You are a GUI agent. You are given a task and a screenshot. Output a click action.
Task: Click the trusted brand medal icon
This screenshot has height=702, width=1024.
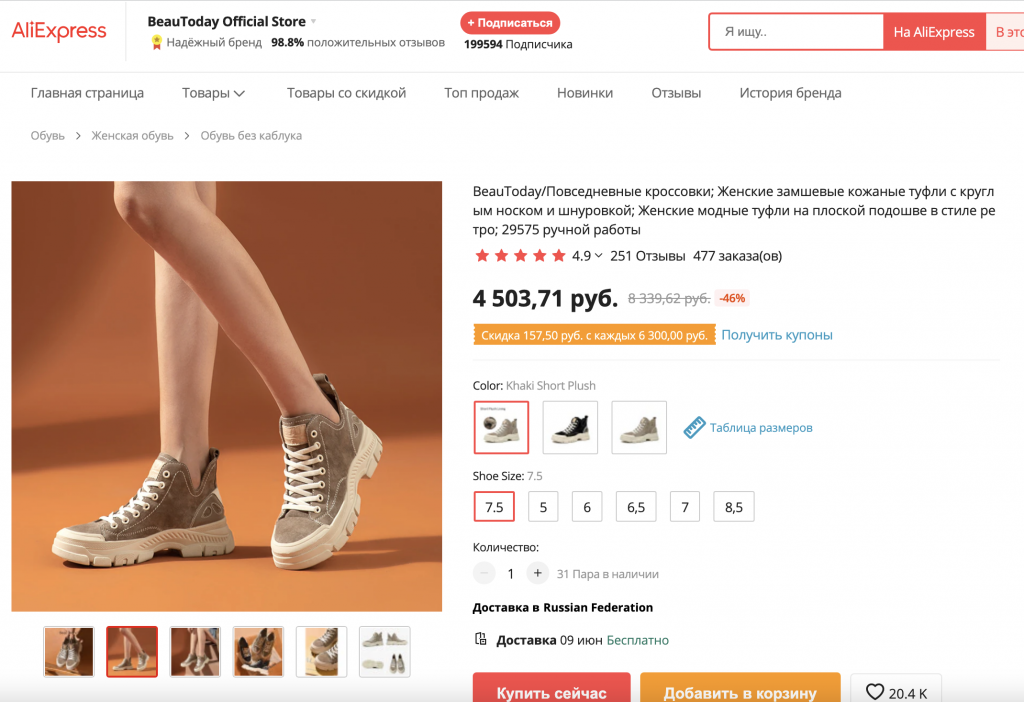156,42
